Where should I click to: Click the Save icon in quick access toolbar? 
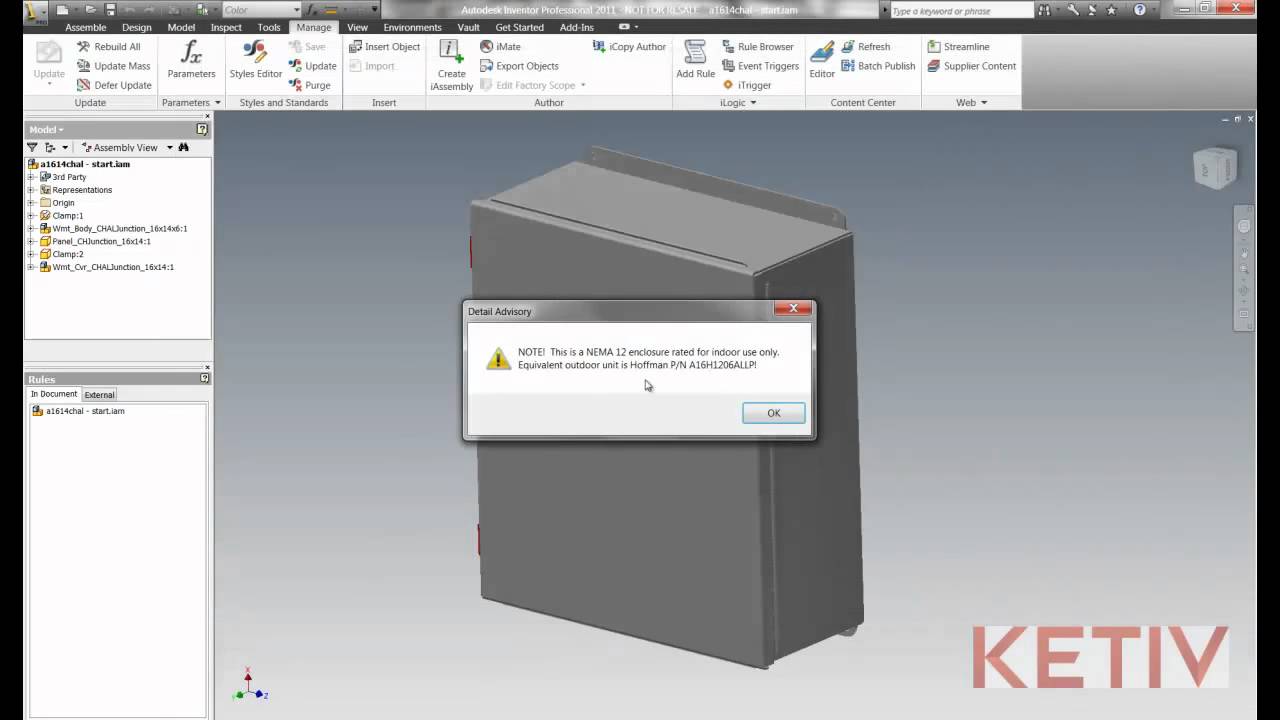click(x=111, y=10)
